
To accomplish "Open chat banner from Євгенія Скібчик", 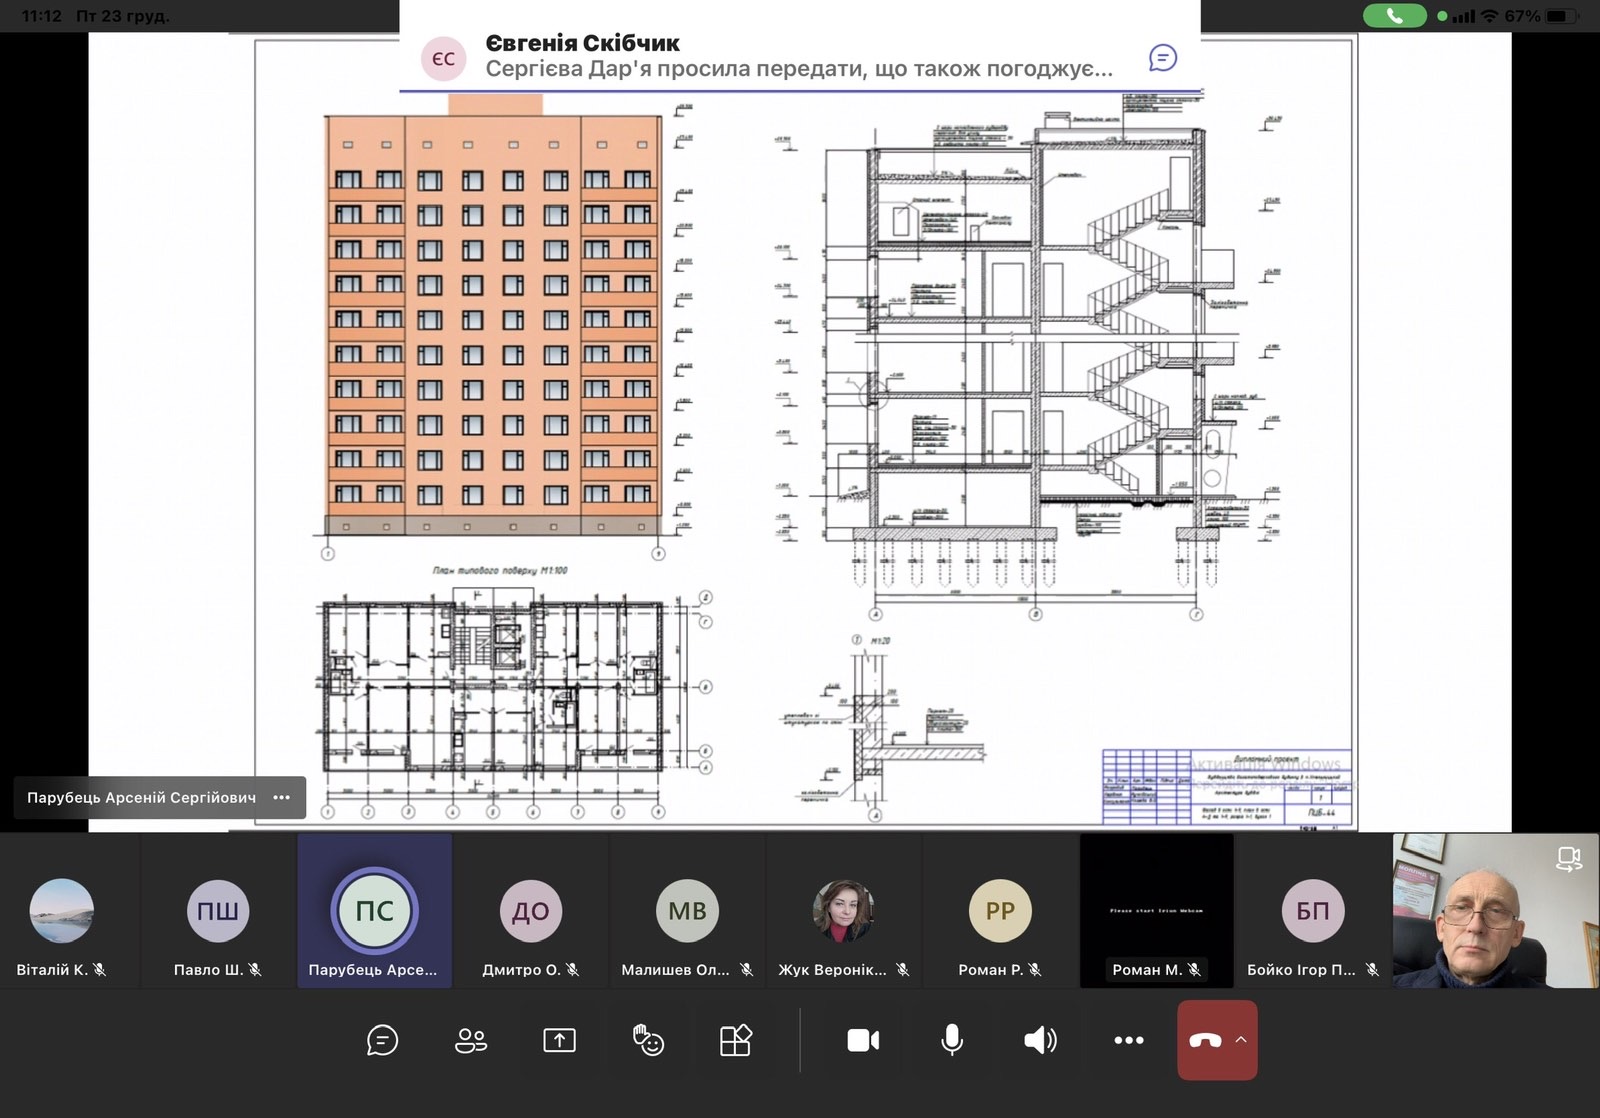I will click(780, 57).
